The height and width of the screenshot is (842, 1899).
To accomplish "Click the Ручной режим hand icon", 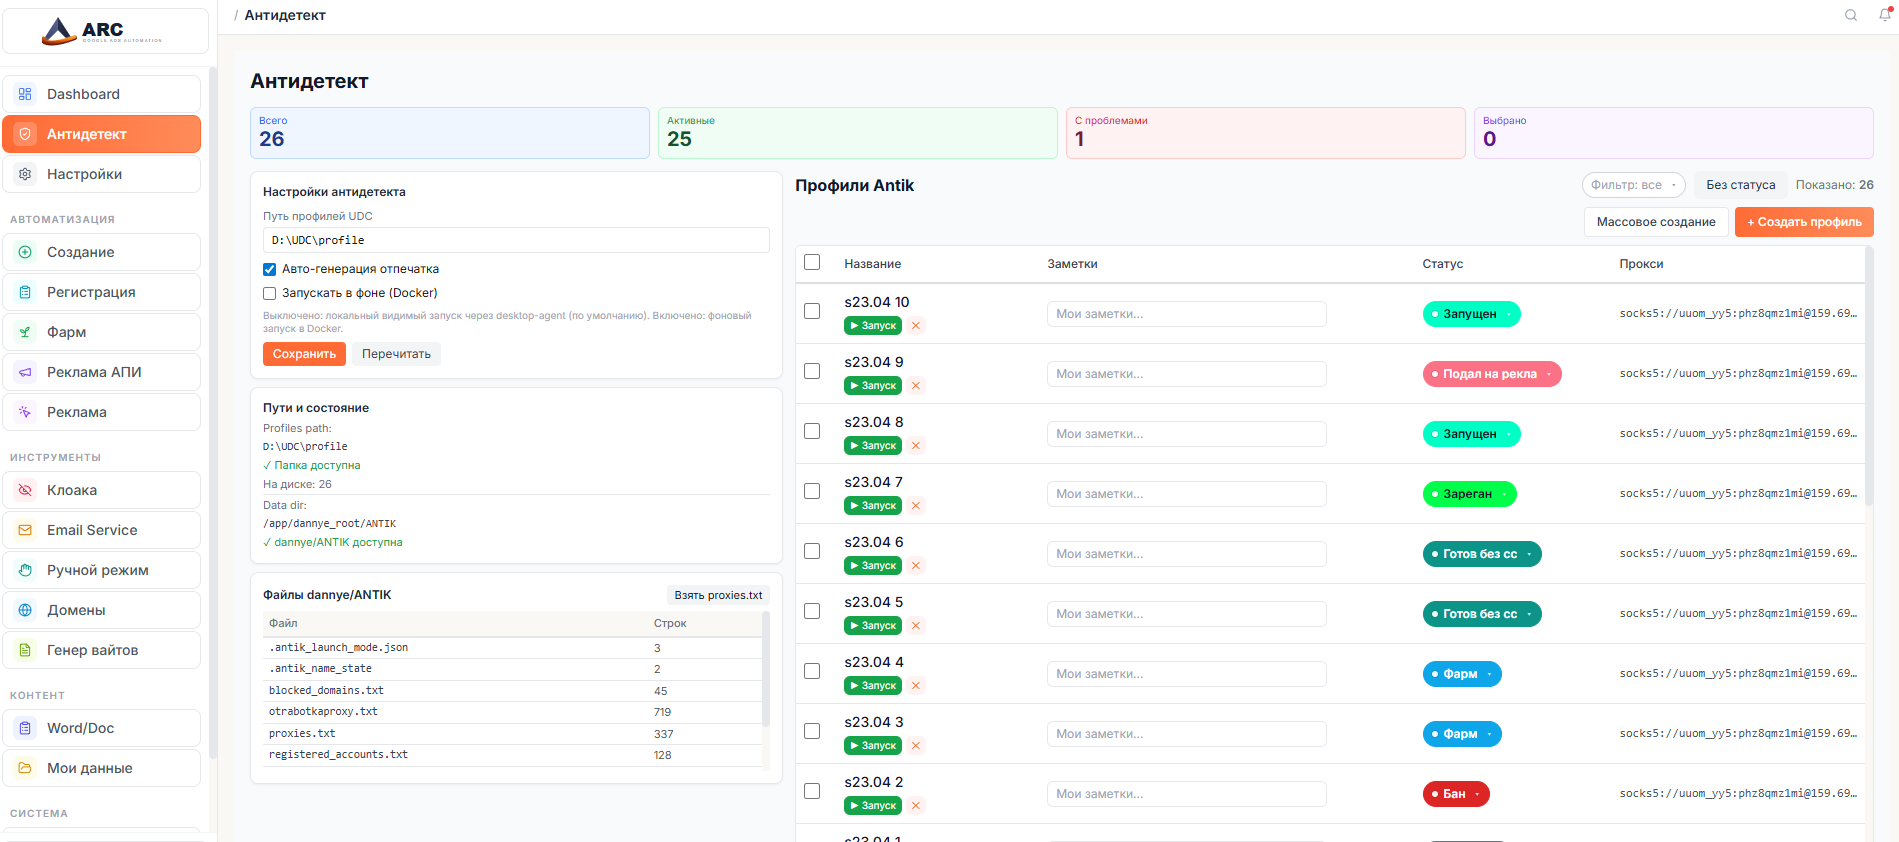I will [x=25, y=570].
